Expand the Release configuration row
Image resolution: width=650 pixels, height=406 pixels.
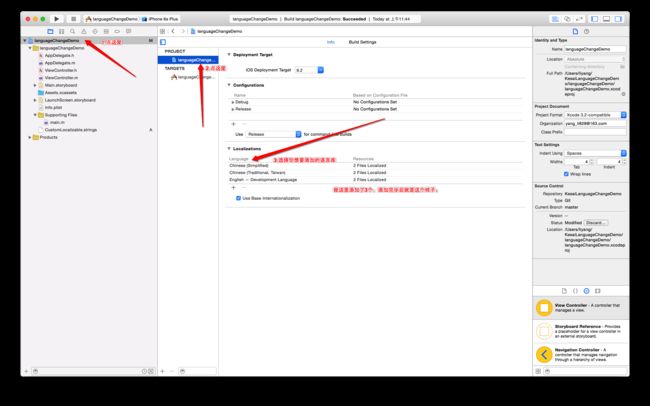pos(233,109)
